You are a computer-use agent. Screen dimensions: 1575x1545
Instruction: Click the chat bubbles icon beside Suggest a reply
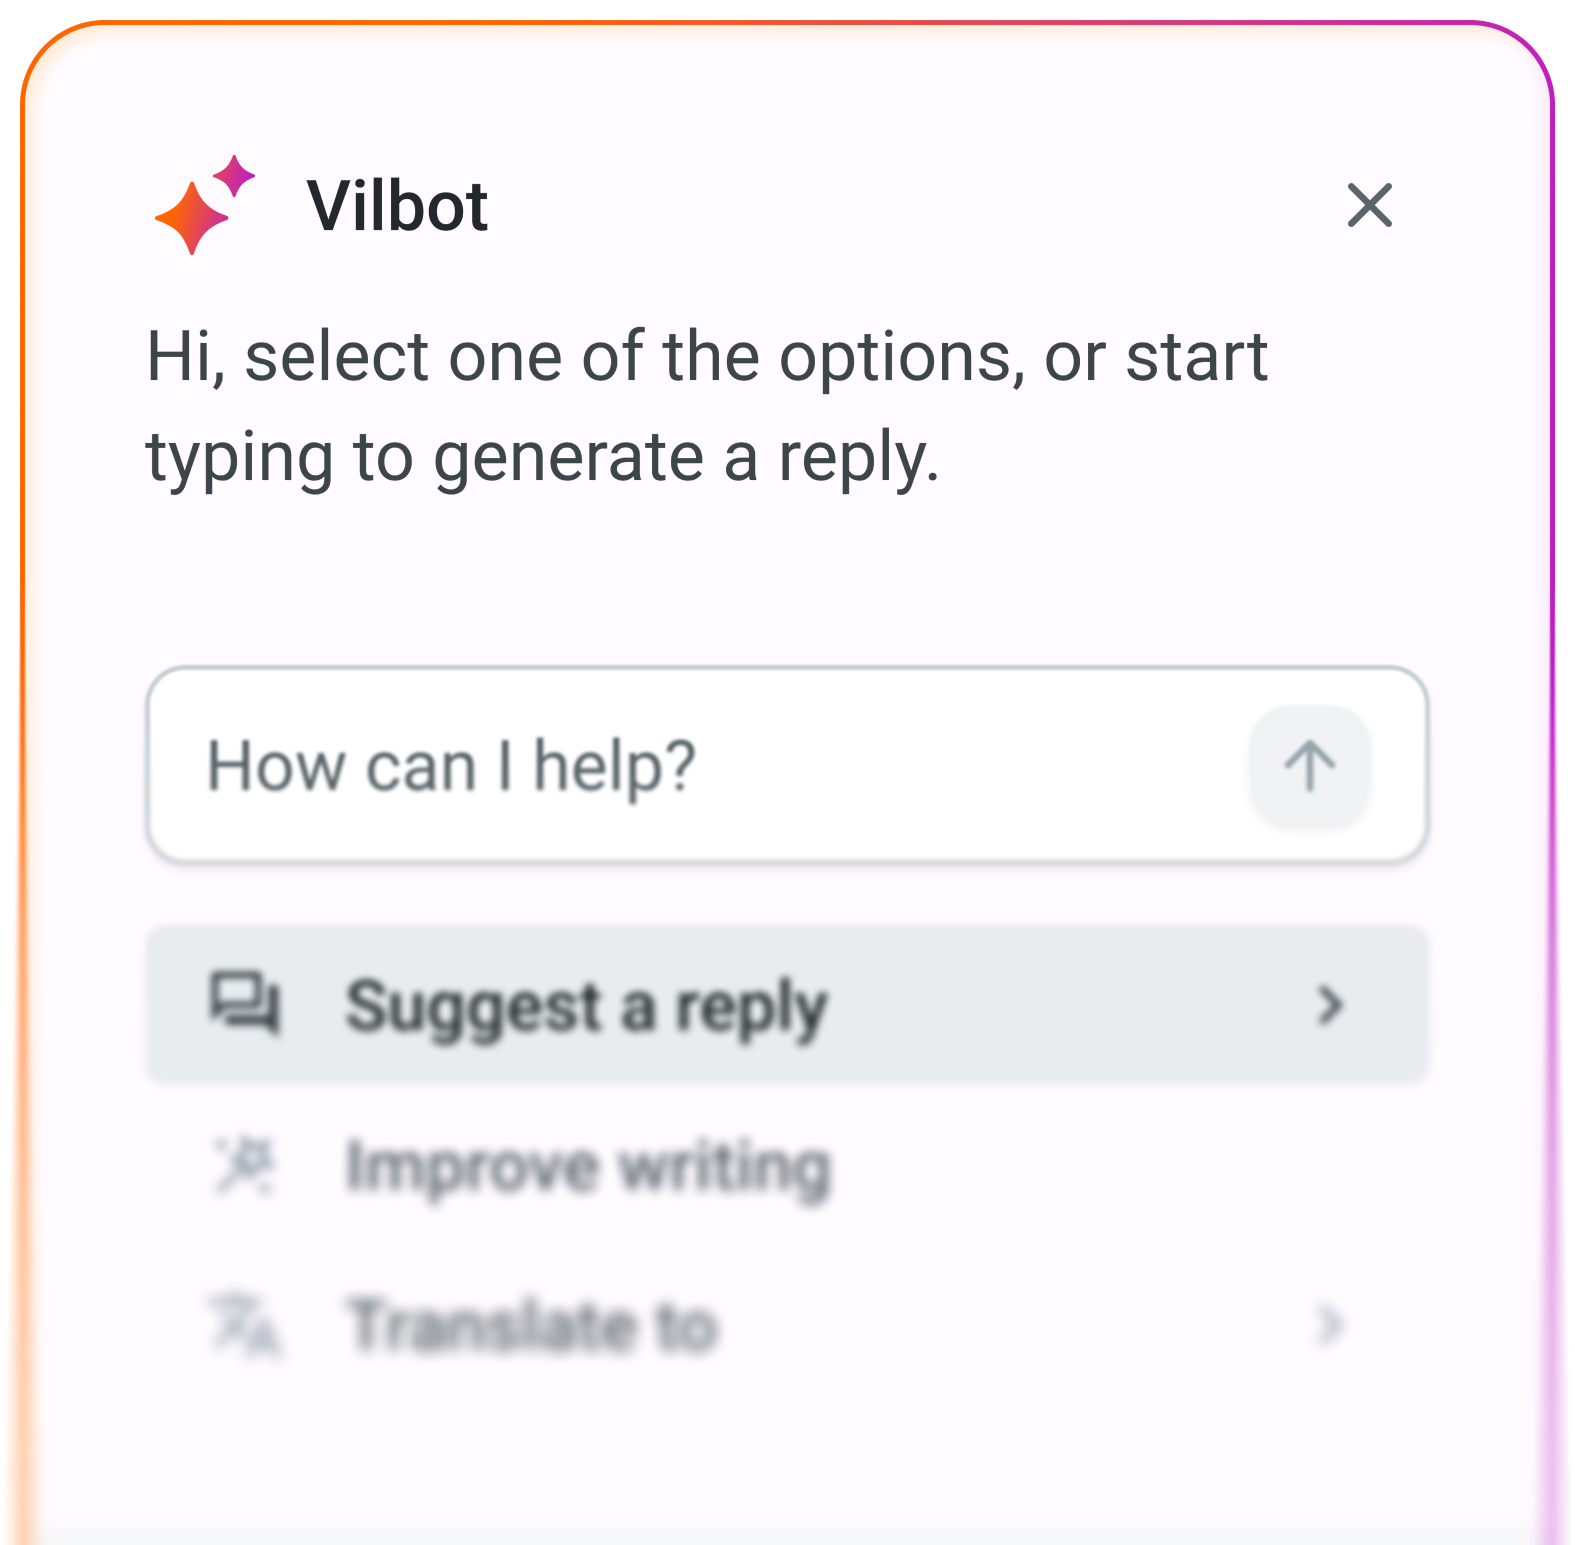245,1002
